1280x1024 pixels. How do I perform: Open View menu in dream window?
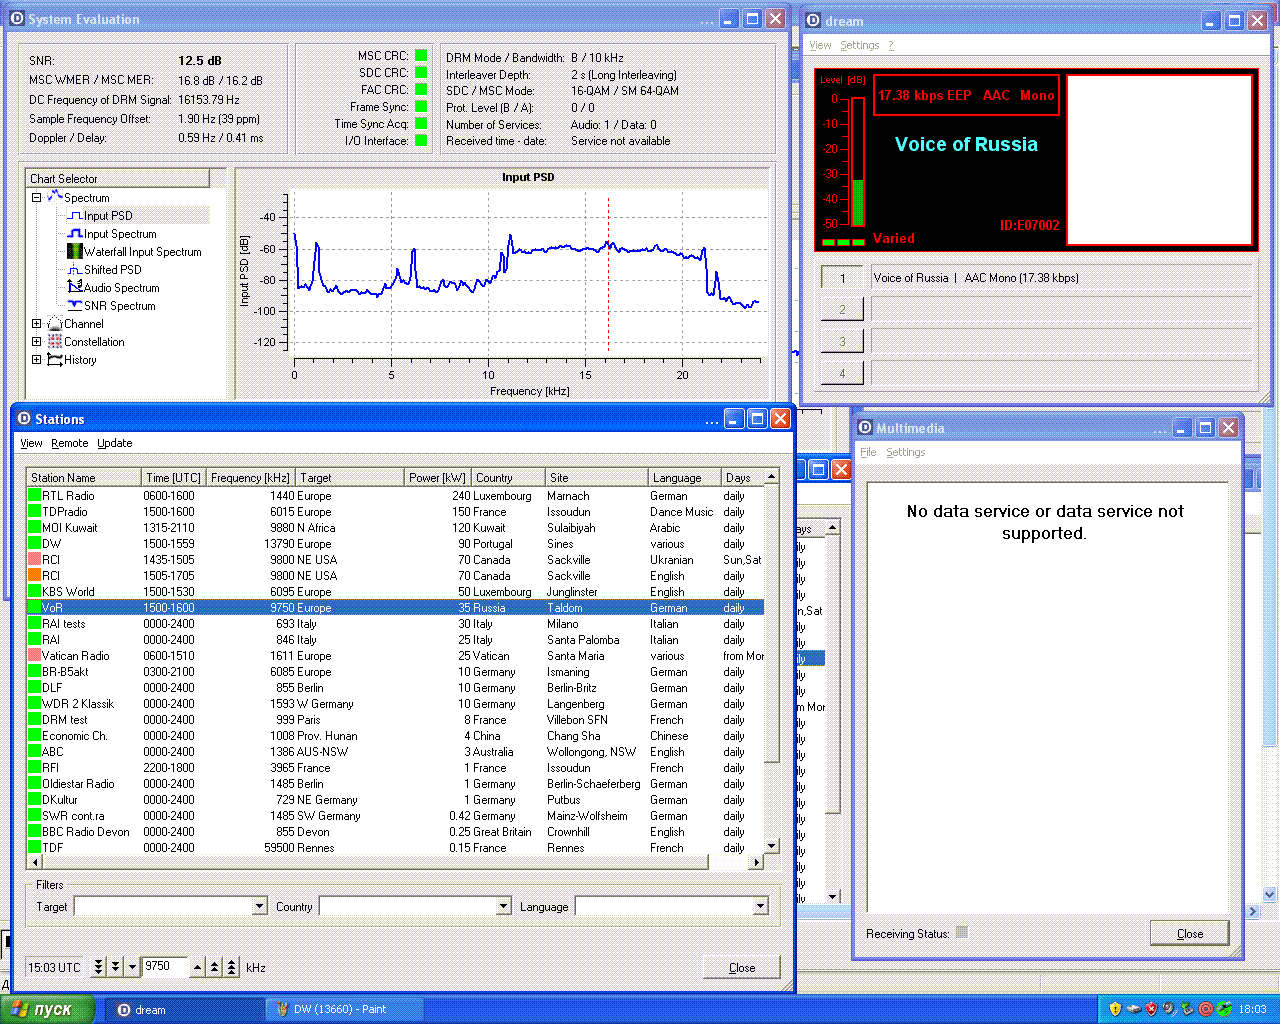click(820, 45)
